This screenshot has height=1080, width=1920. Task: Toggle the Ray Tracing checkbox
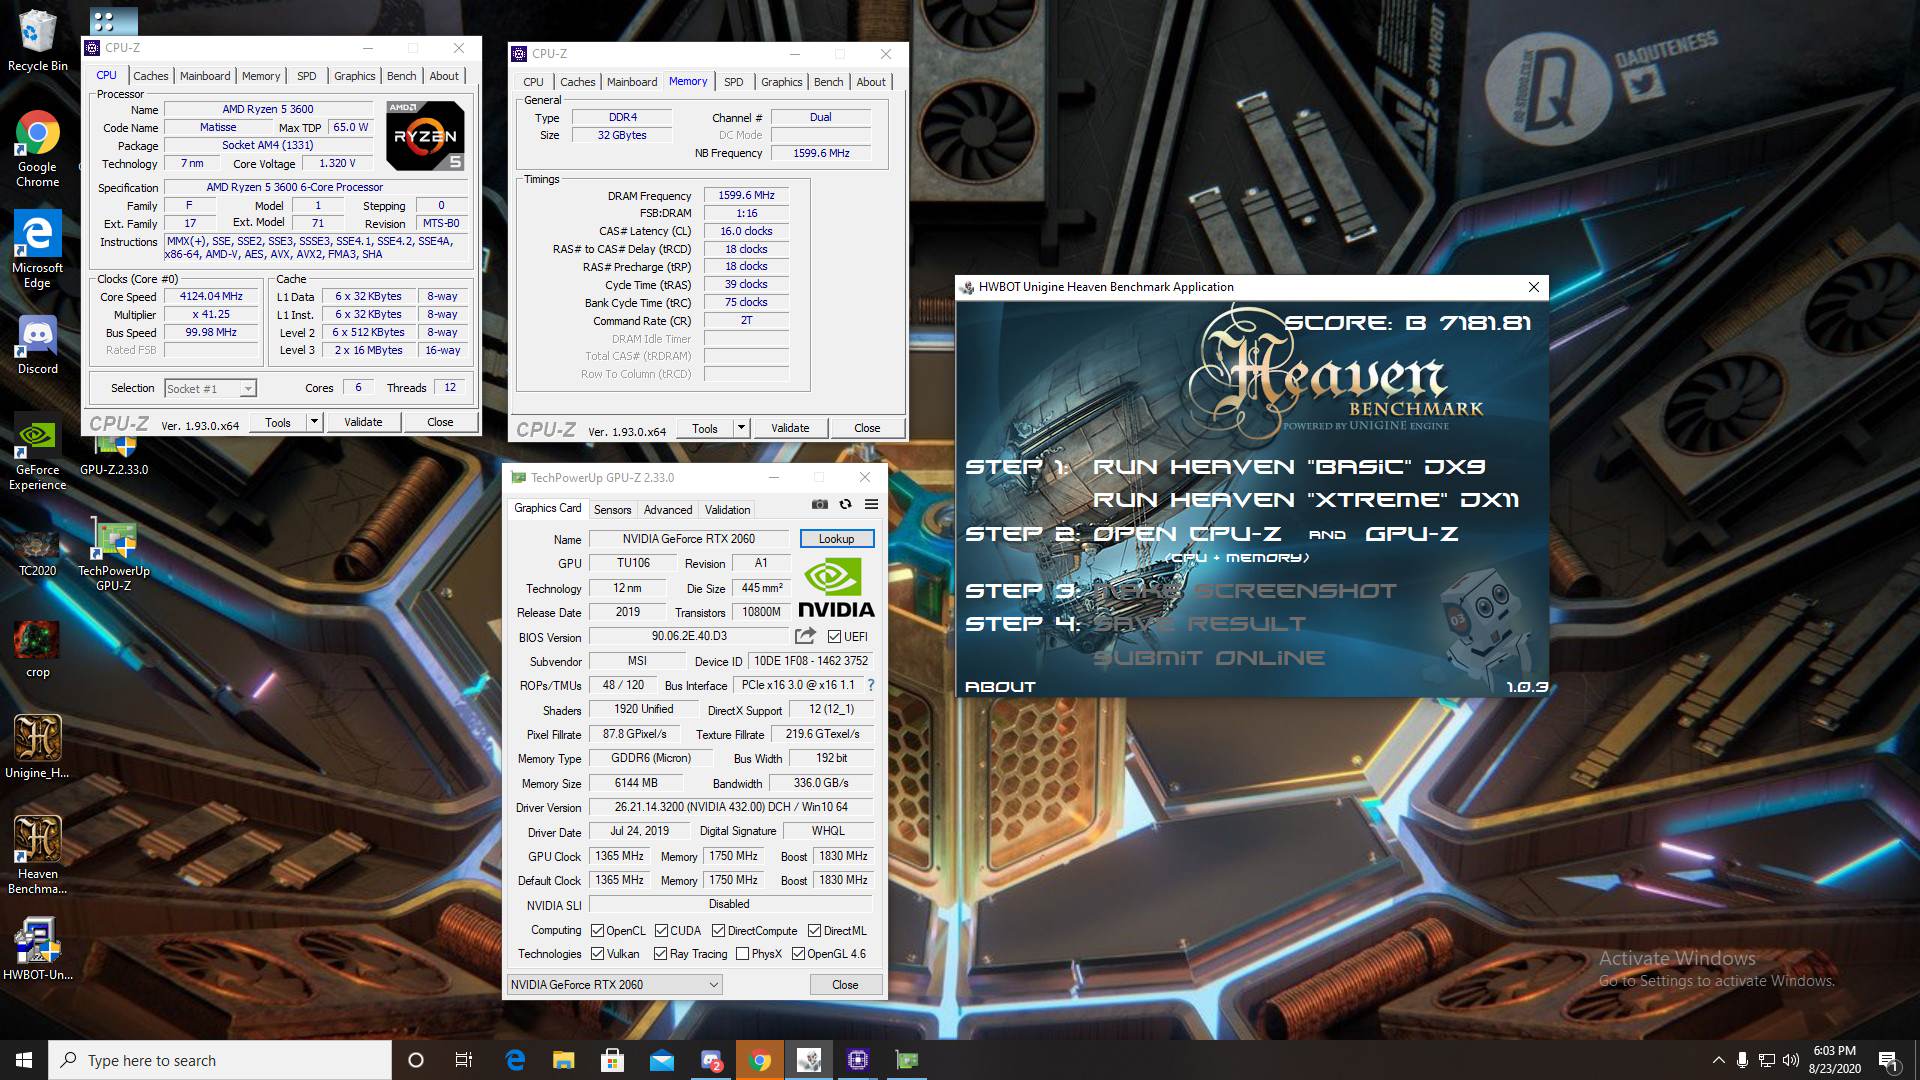pos(660,954)
